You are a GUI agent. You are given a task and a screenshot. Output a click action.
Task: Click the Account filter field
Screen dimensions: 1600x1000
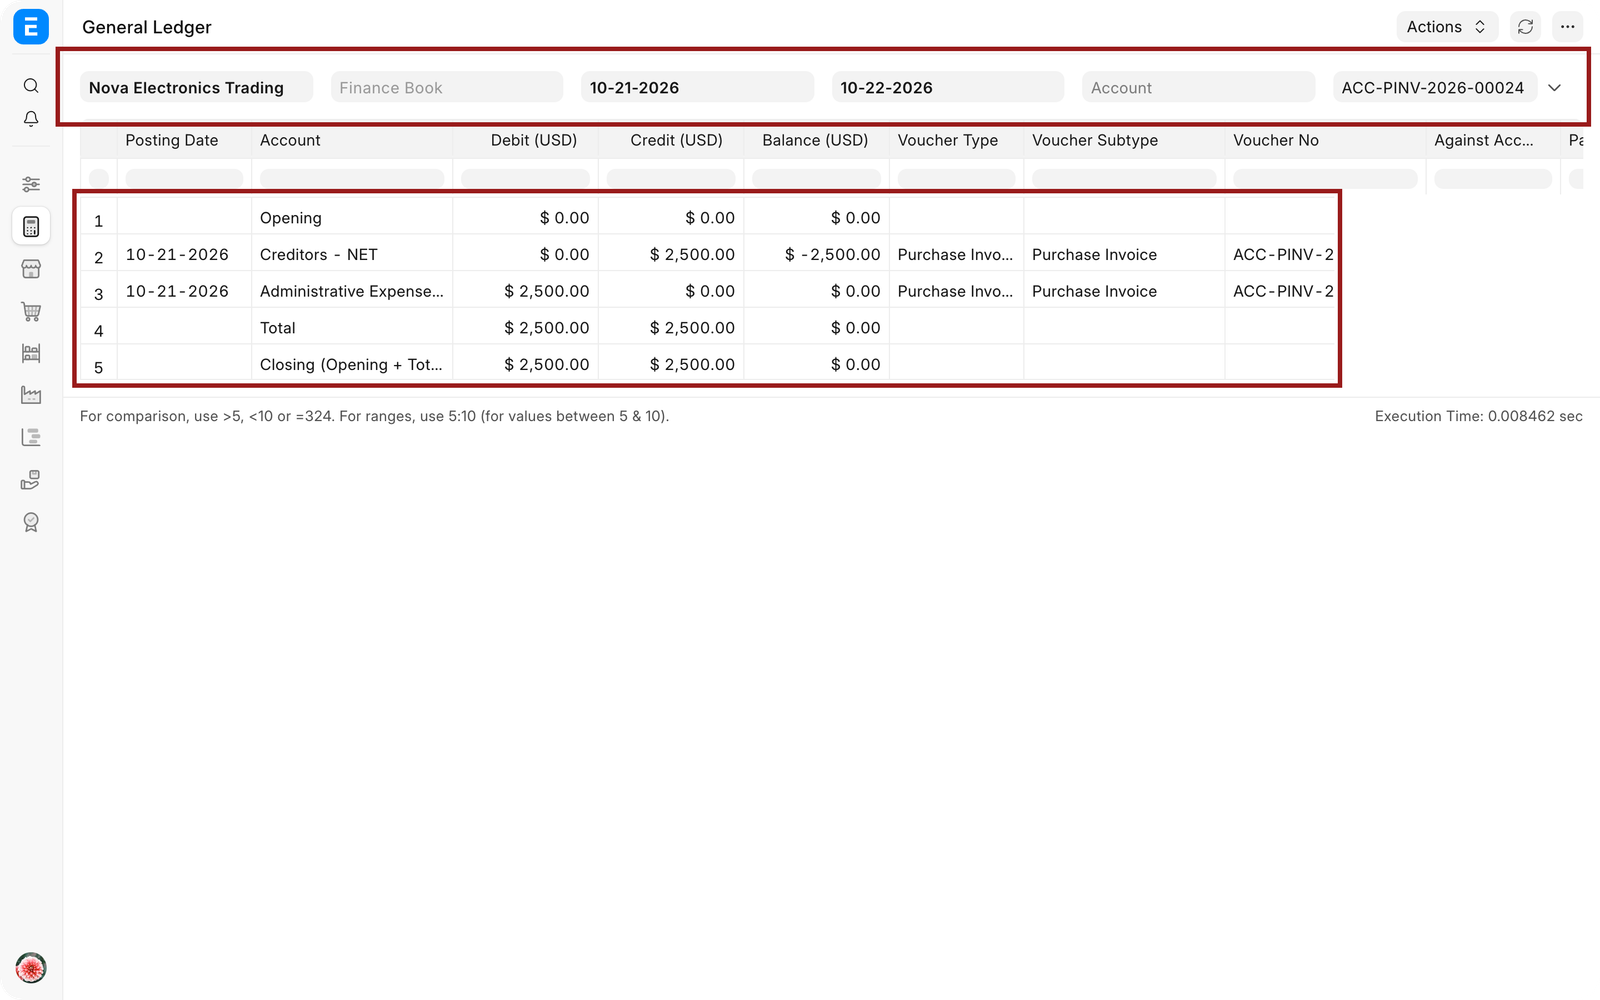coord(1198,87)
